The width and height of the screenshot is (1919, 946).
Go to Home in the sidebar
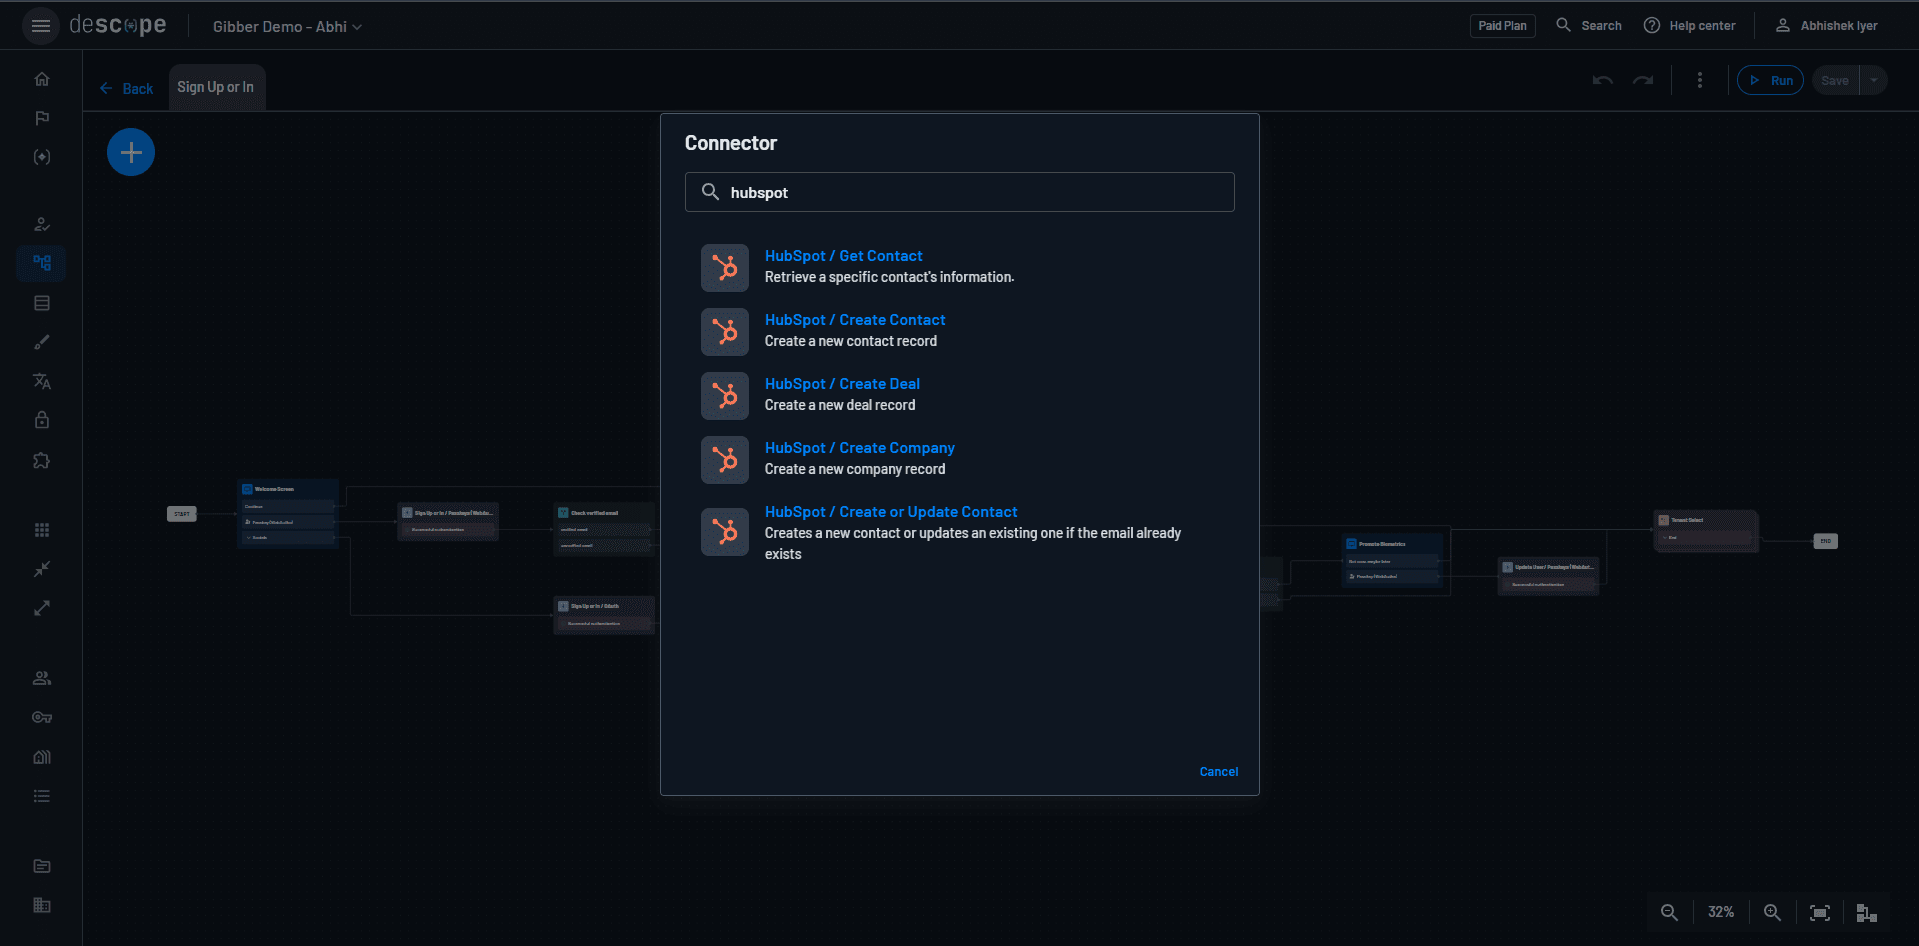click(42, 79)
